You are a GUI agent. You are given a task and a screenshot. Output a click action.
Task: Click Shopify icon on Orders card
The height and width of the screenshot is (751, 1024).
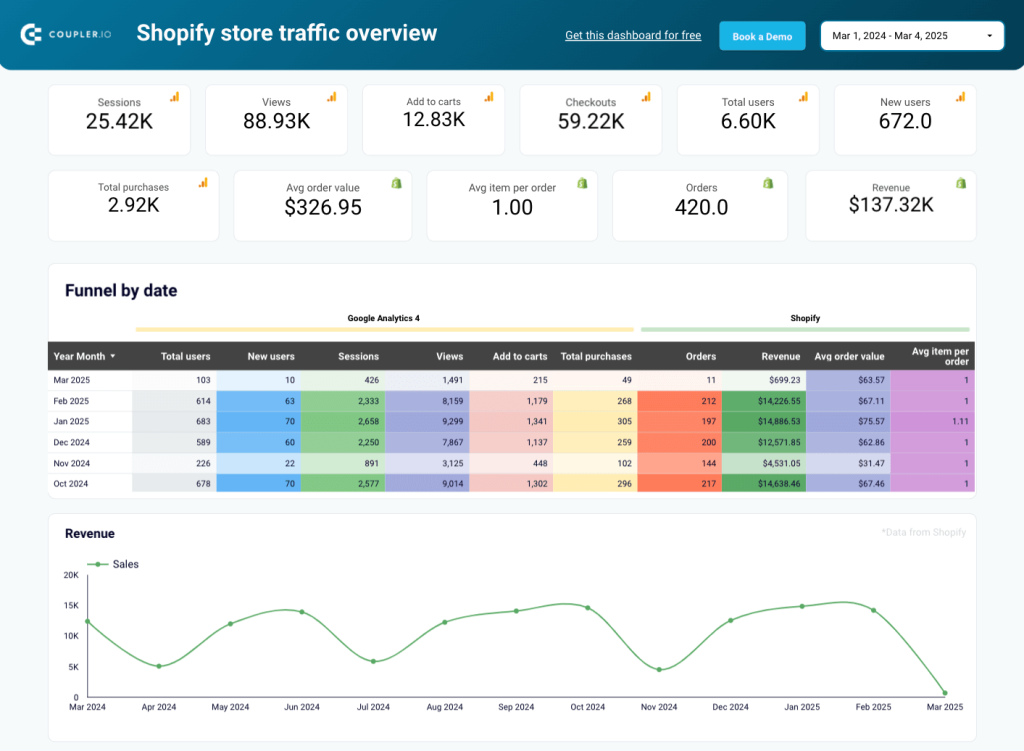coord(768,184)
